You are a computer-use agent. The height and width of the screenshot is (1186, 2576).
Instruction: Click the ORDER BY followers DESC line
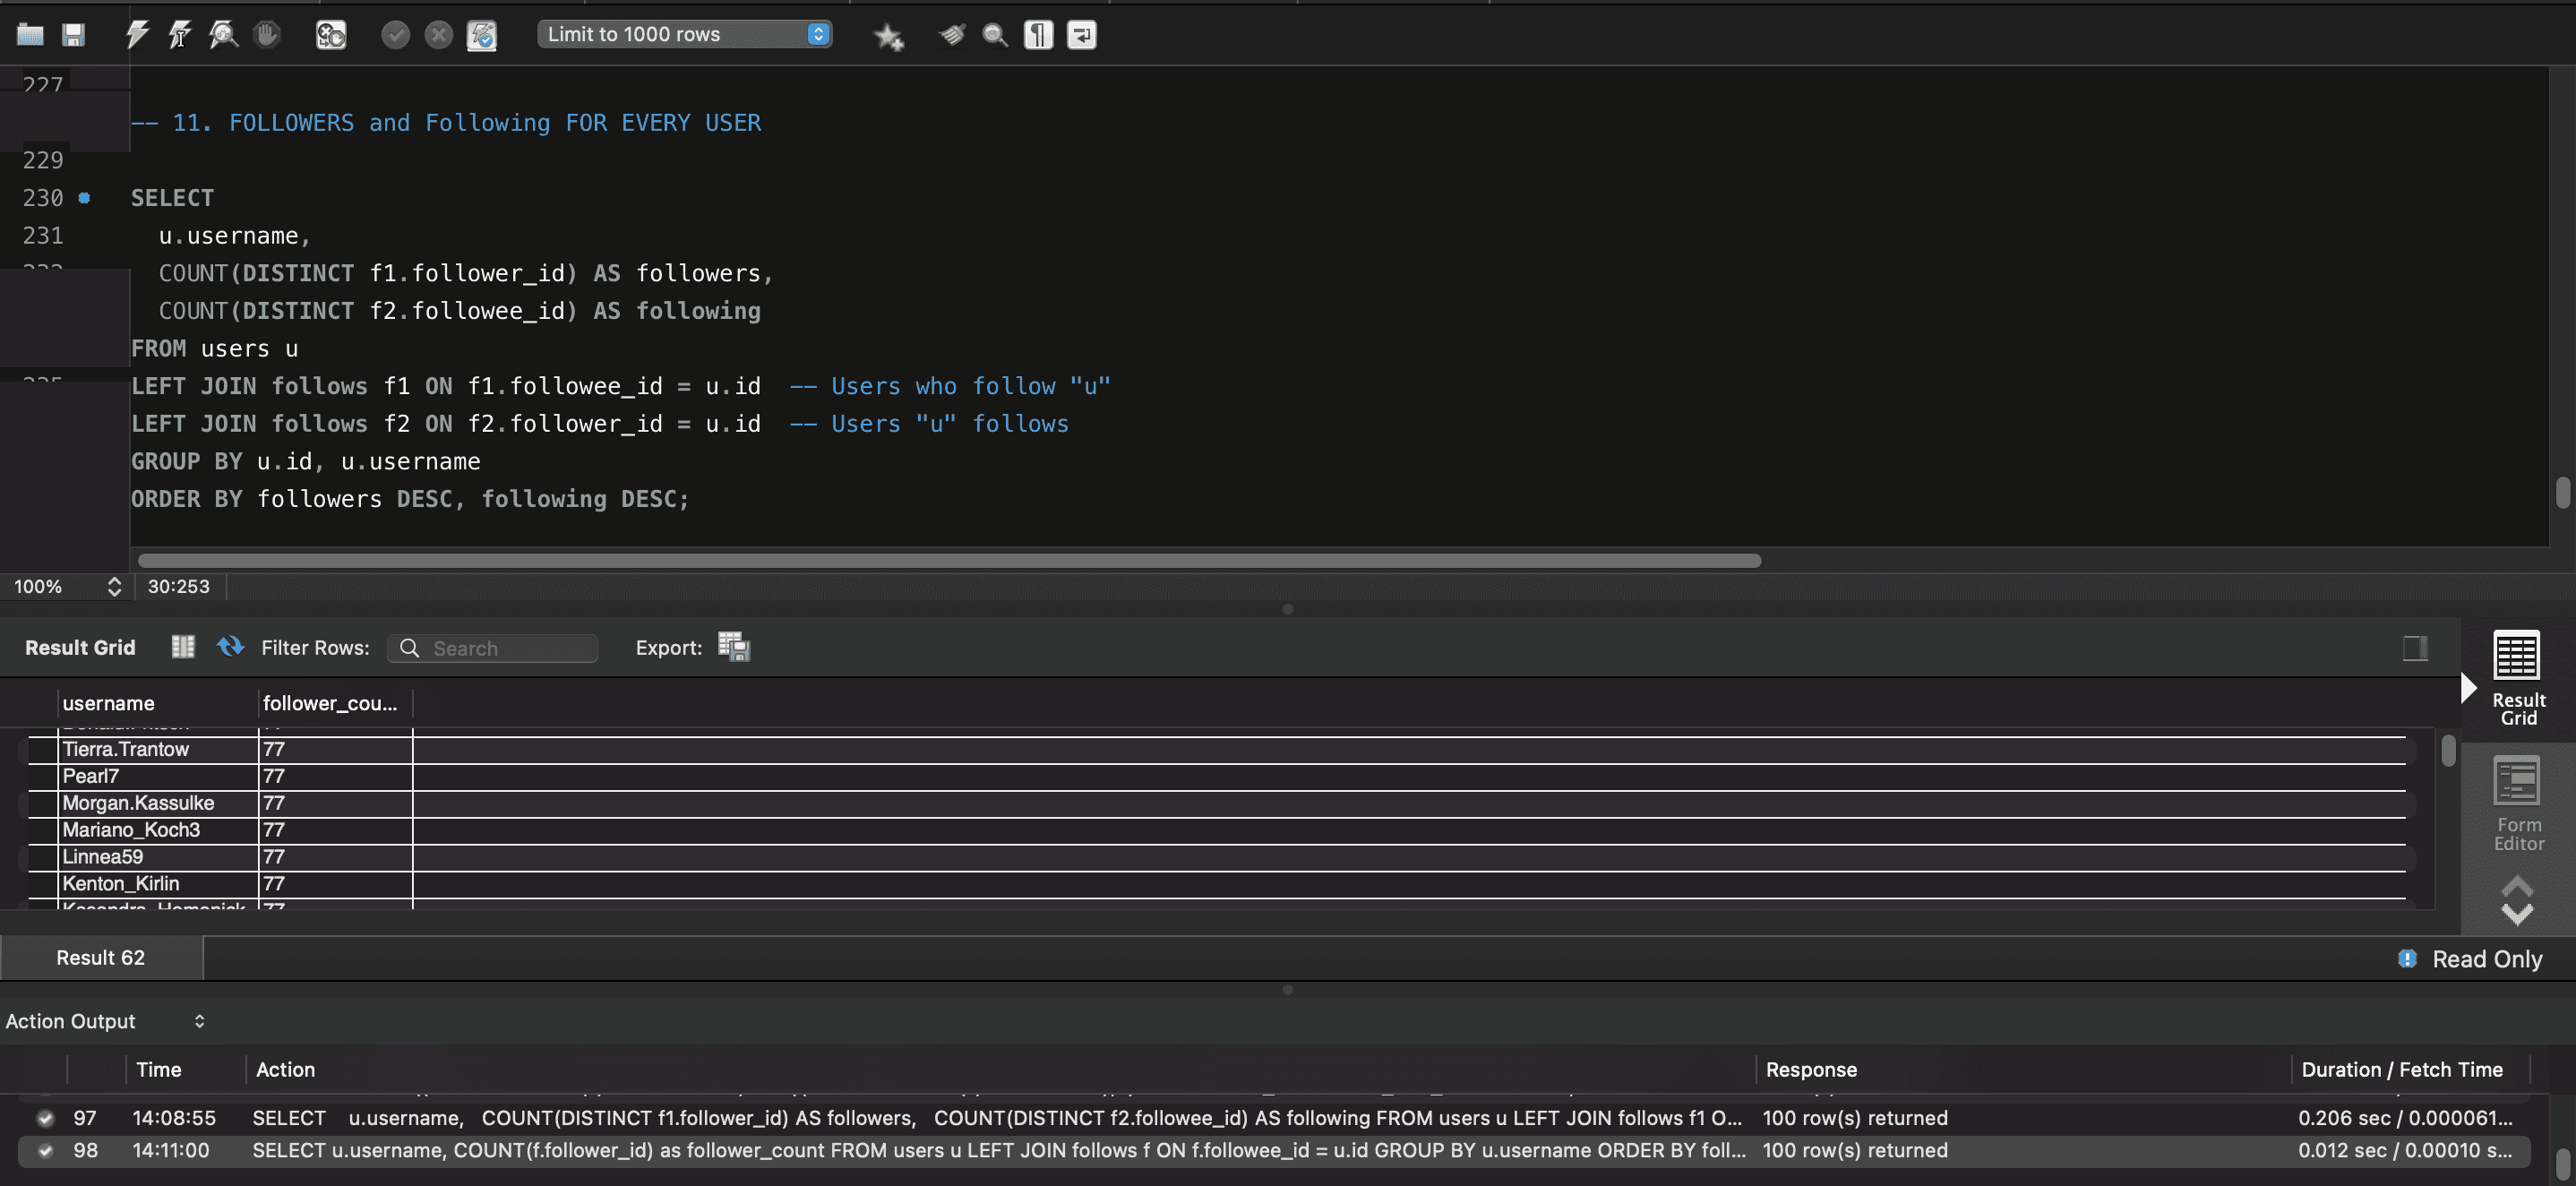coord(410,499)
